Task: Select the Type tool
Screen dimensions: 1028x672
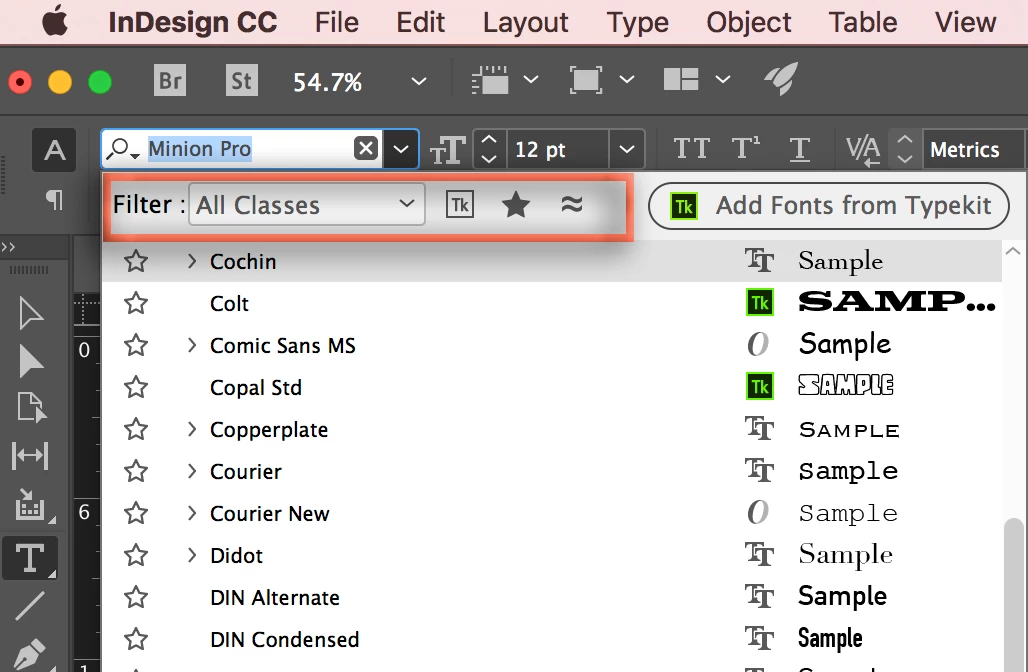Action: 30,558
